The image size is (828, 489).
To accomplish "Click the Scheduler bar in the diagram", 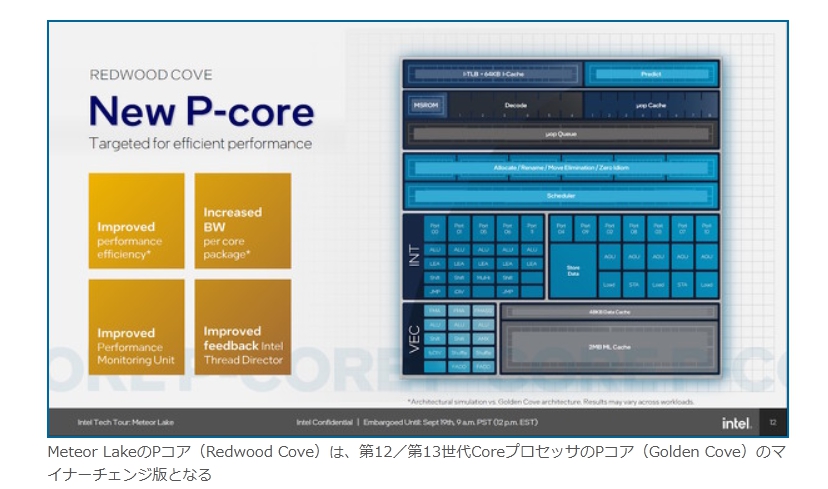I will tap(560, 196).
